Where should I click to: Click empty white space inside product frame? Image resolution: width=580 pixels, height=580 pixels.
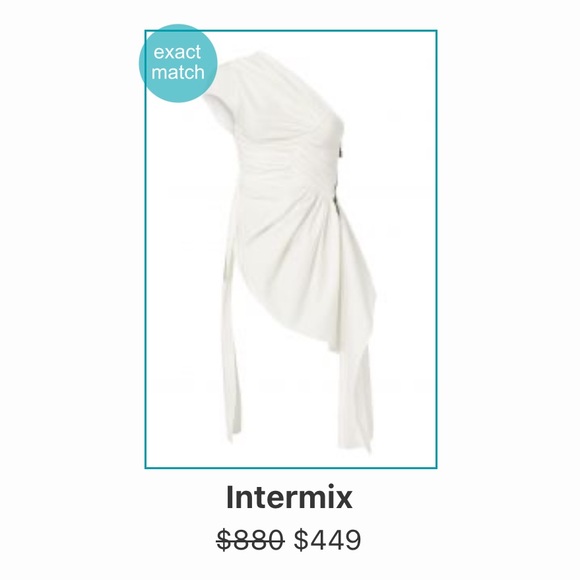coord(403,148)
